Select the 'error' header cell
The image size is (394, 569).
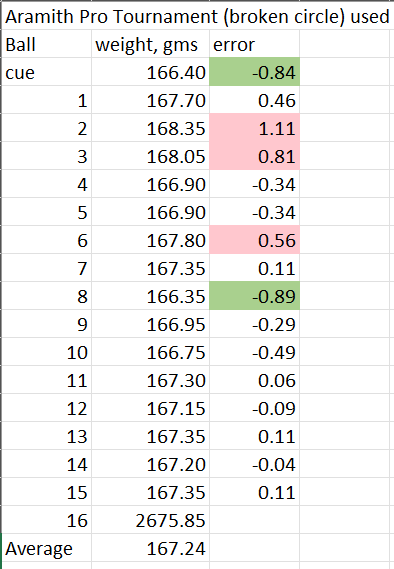[254, 44]
